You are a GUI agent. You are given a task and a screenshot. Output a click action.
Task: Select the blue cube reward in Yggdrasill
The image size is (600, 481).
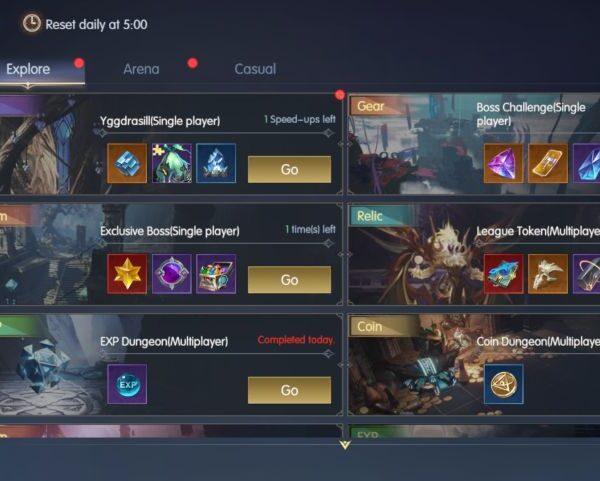[x=127, y=163]
